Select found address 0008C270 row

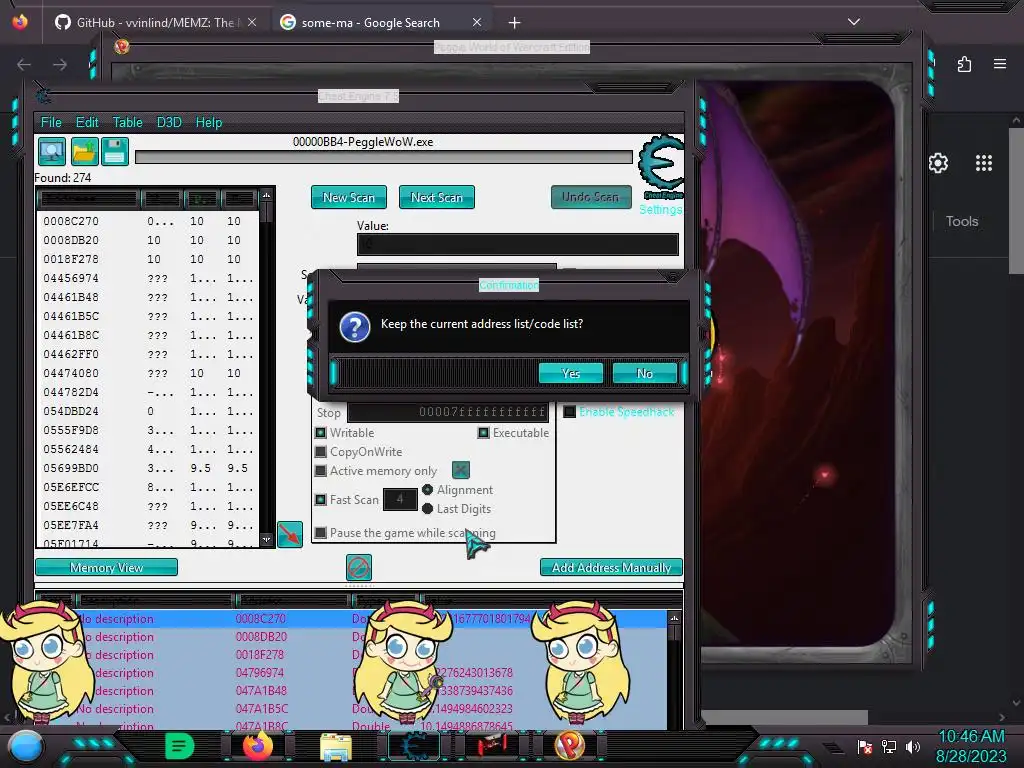point(148,221)
